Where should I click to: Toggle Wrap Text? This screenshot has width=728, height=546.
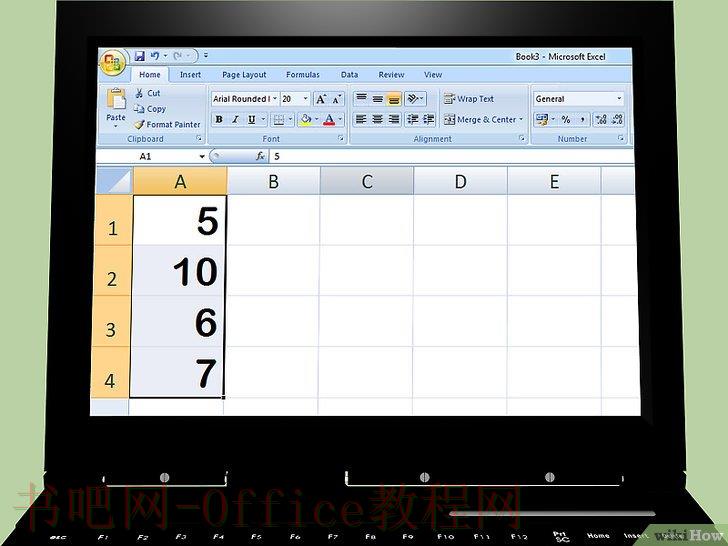click(468, 99)
